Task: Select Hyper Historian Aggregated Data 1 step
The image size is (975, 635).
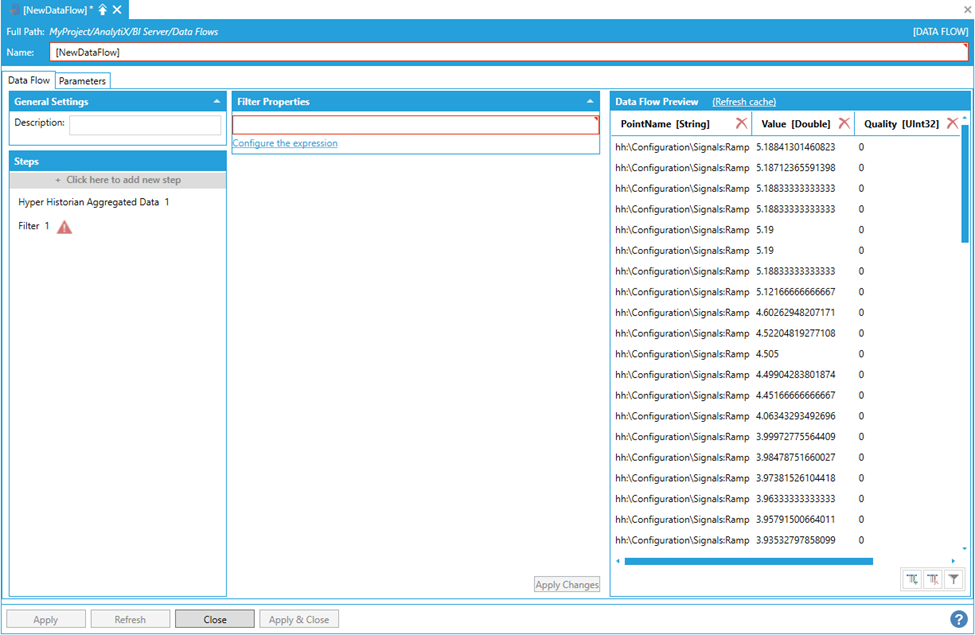Action: 94,202
